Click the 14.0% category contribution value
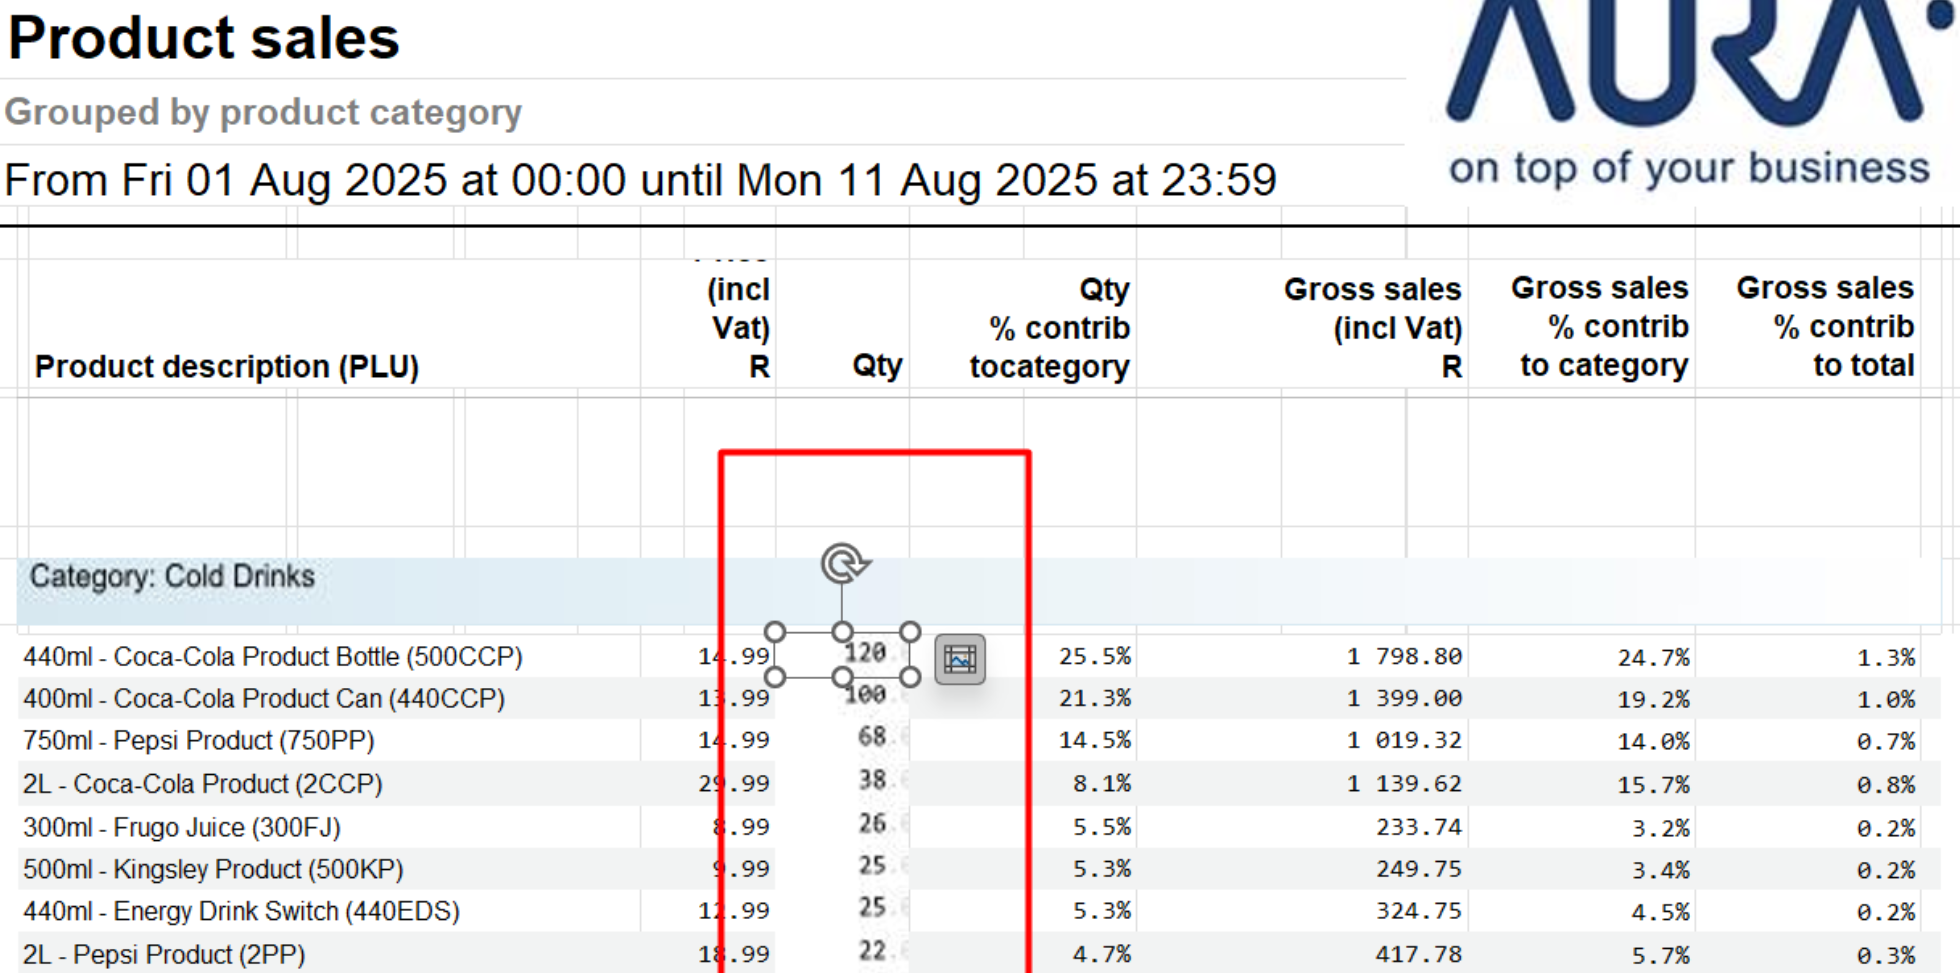 [x=1654, y=742]
